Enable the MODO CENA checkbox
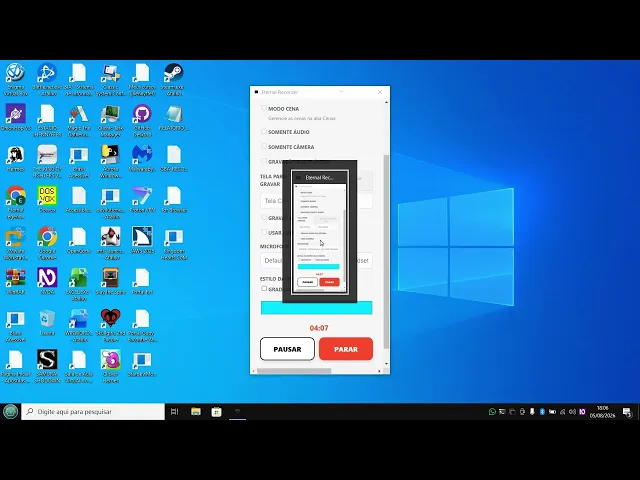640x480 pixels. tap(264, 108)
